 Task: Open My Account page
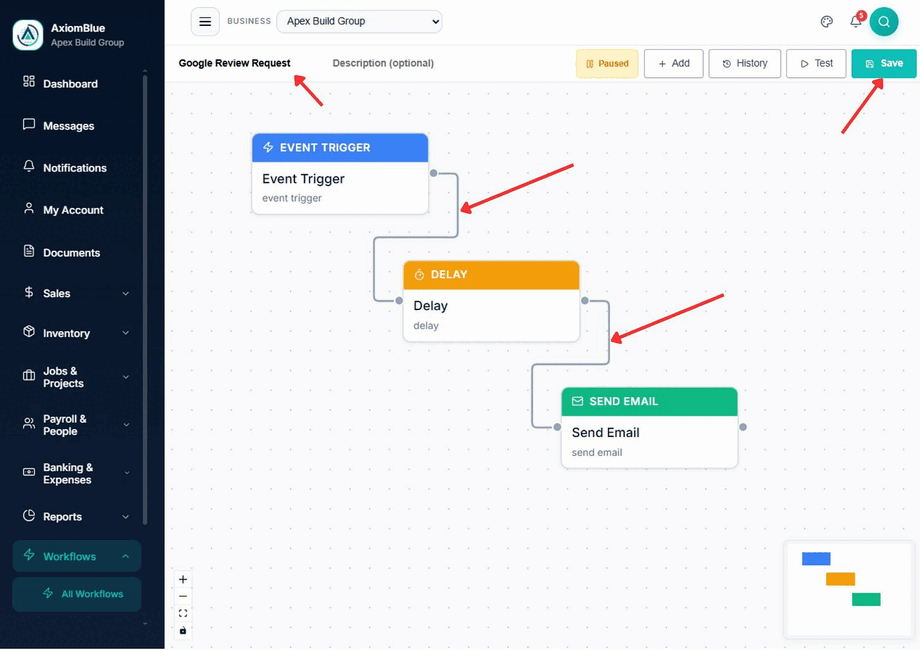point(73,210)
